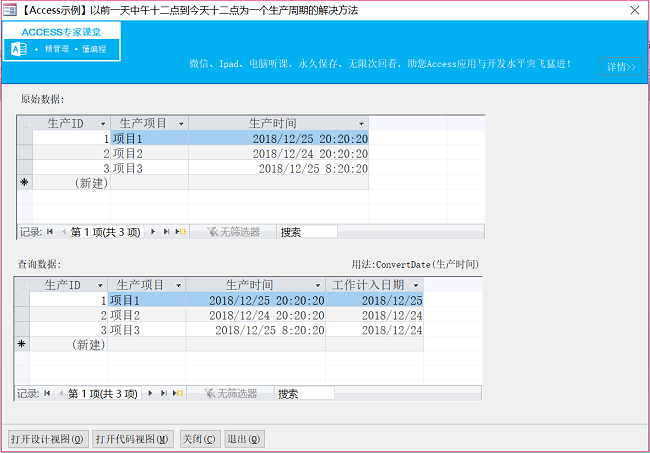Click 打开代码视图(M) button

click(x=132, y=439)
